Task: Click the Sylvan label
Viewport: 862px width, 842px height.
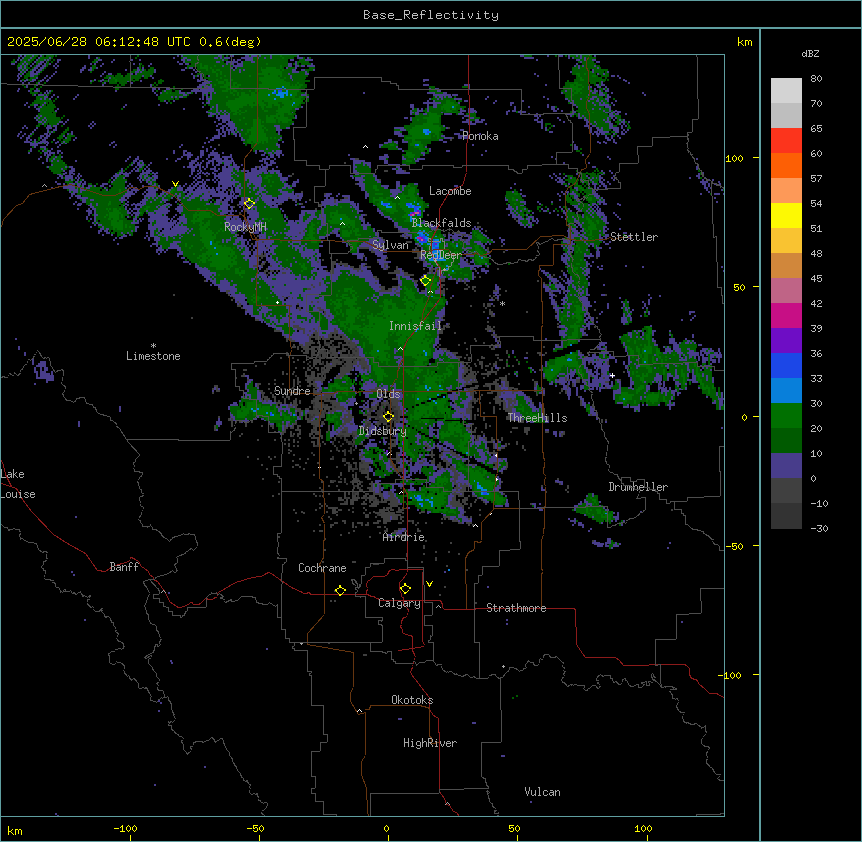Action: click(390, 245)
